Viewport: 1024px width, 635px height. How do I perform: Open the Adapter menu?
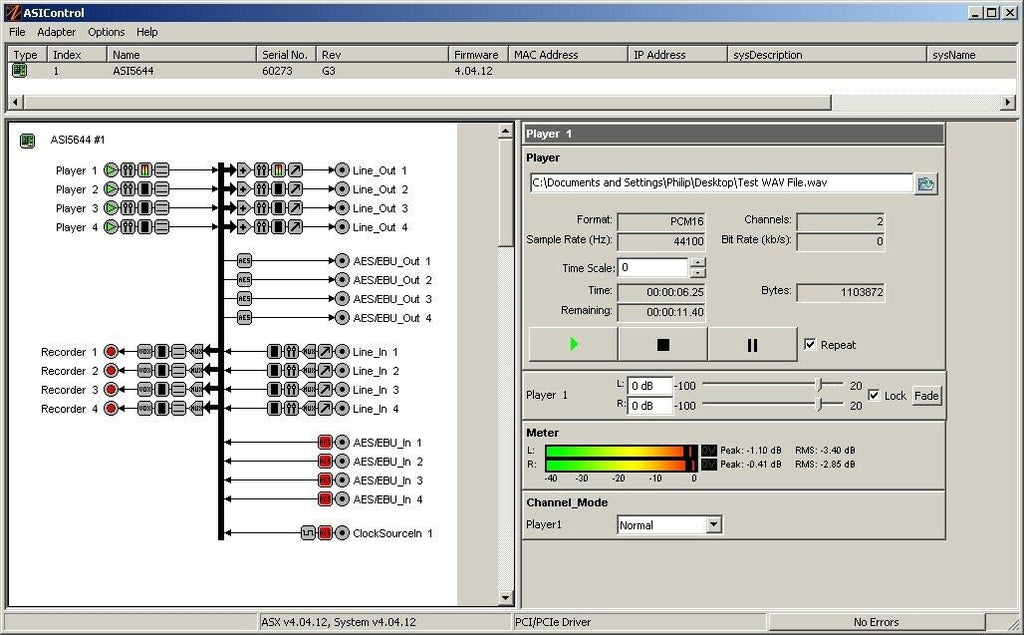click(57, 32)
